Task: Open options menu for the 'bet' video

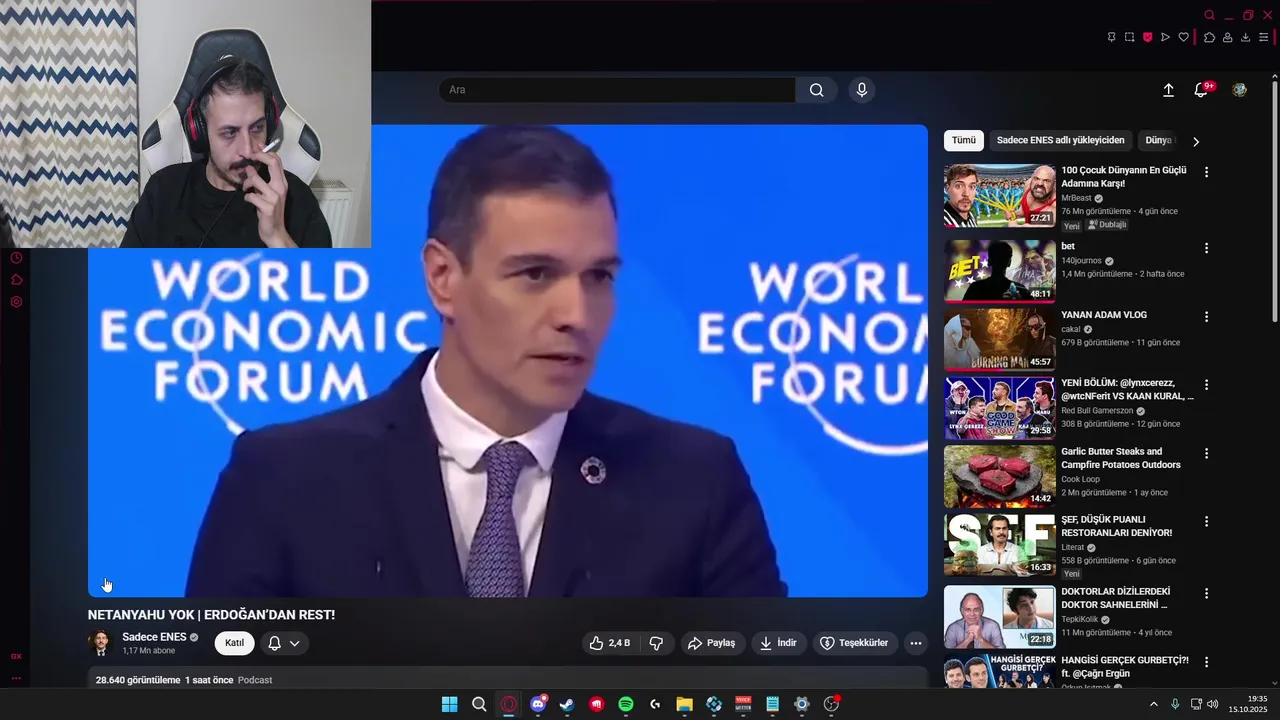Action: tap(1206, 248)
